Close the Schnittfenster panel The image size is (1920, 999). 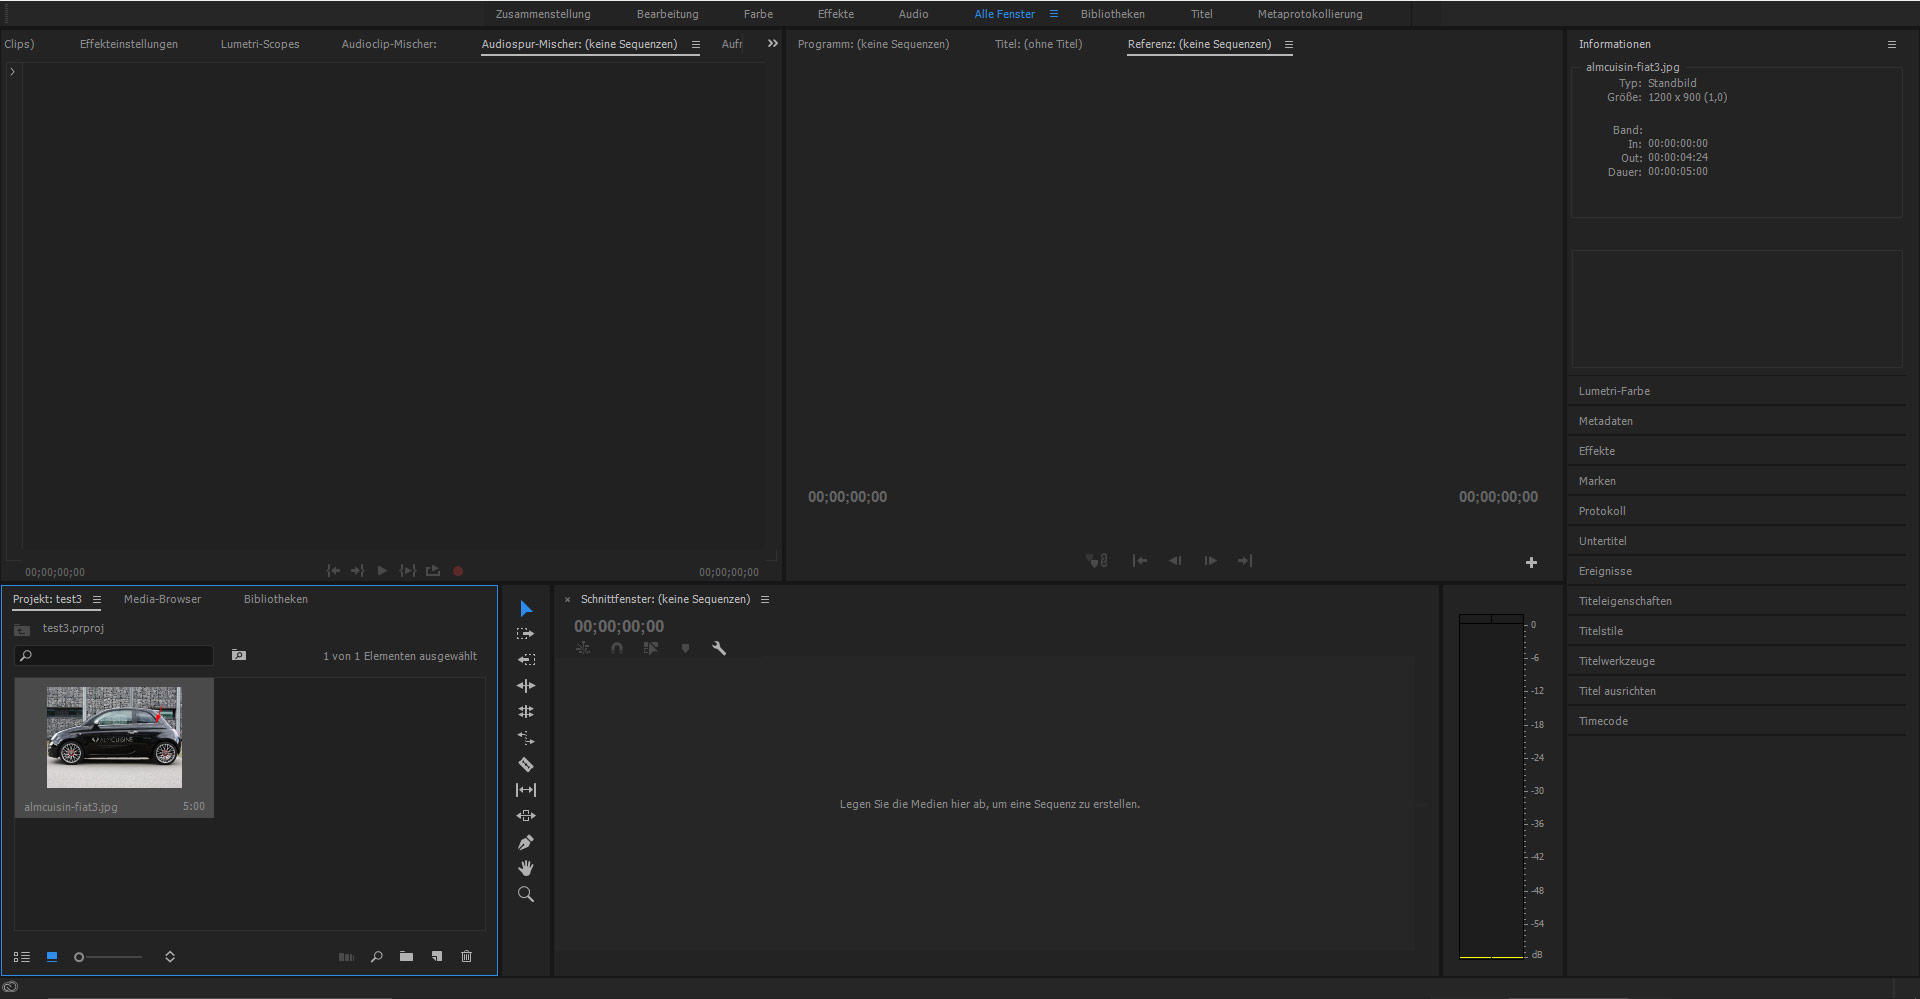(x=568, y=600)
